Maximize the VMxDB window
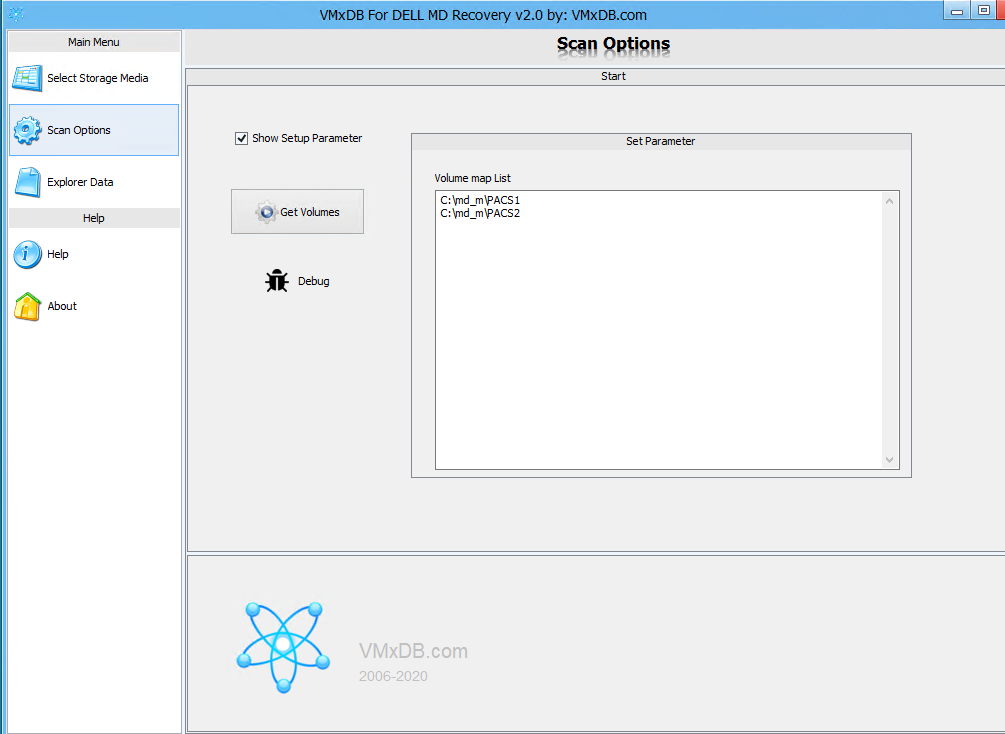Image resolution: width=1005 pixels, height=734 pixels. pos(984,10)
